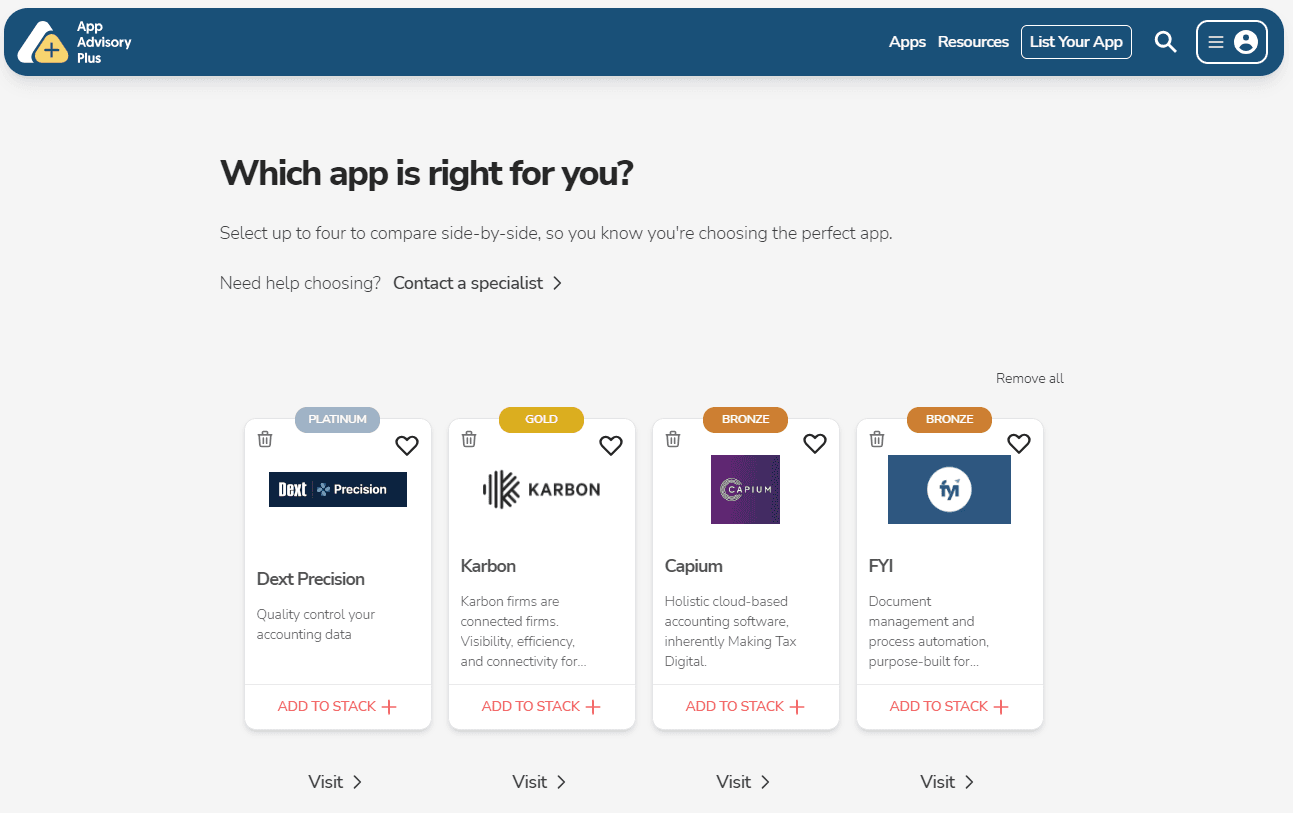Delete Karbon from comparison via trash icon
The width and height of the screenshot is (1293, 813).
(x=468, y=439)
